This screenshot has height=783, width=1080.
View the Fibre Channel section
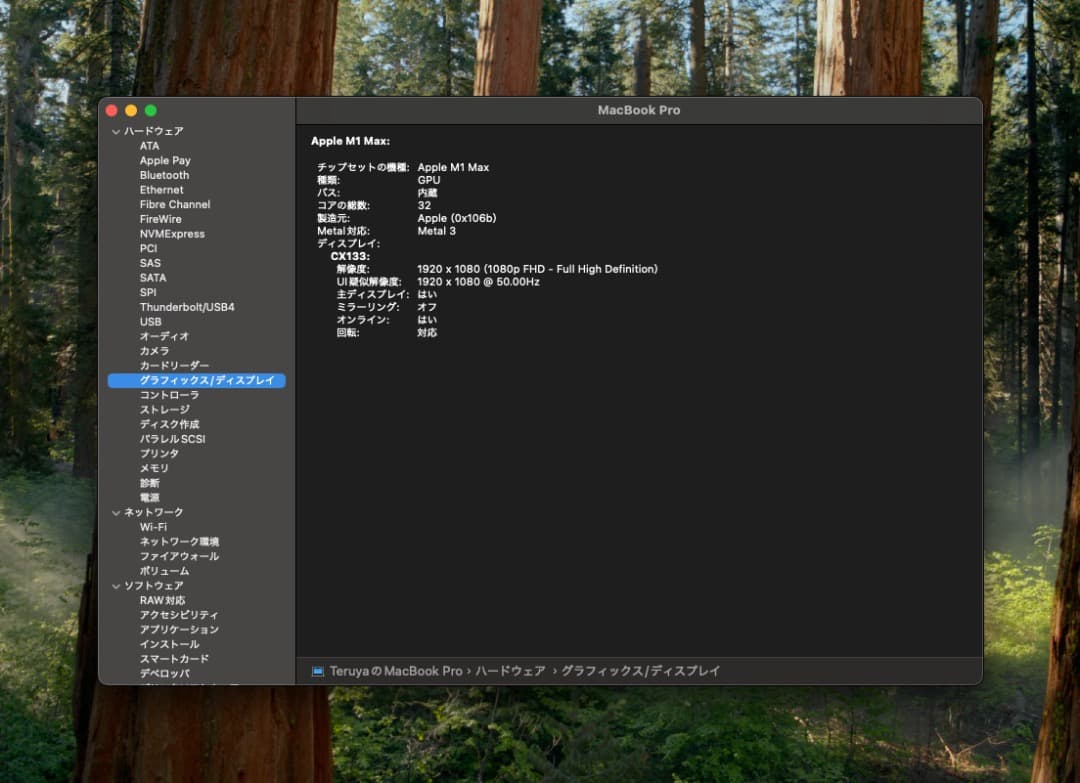click(x=176, y=204)
